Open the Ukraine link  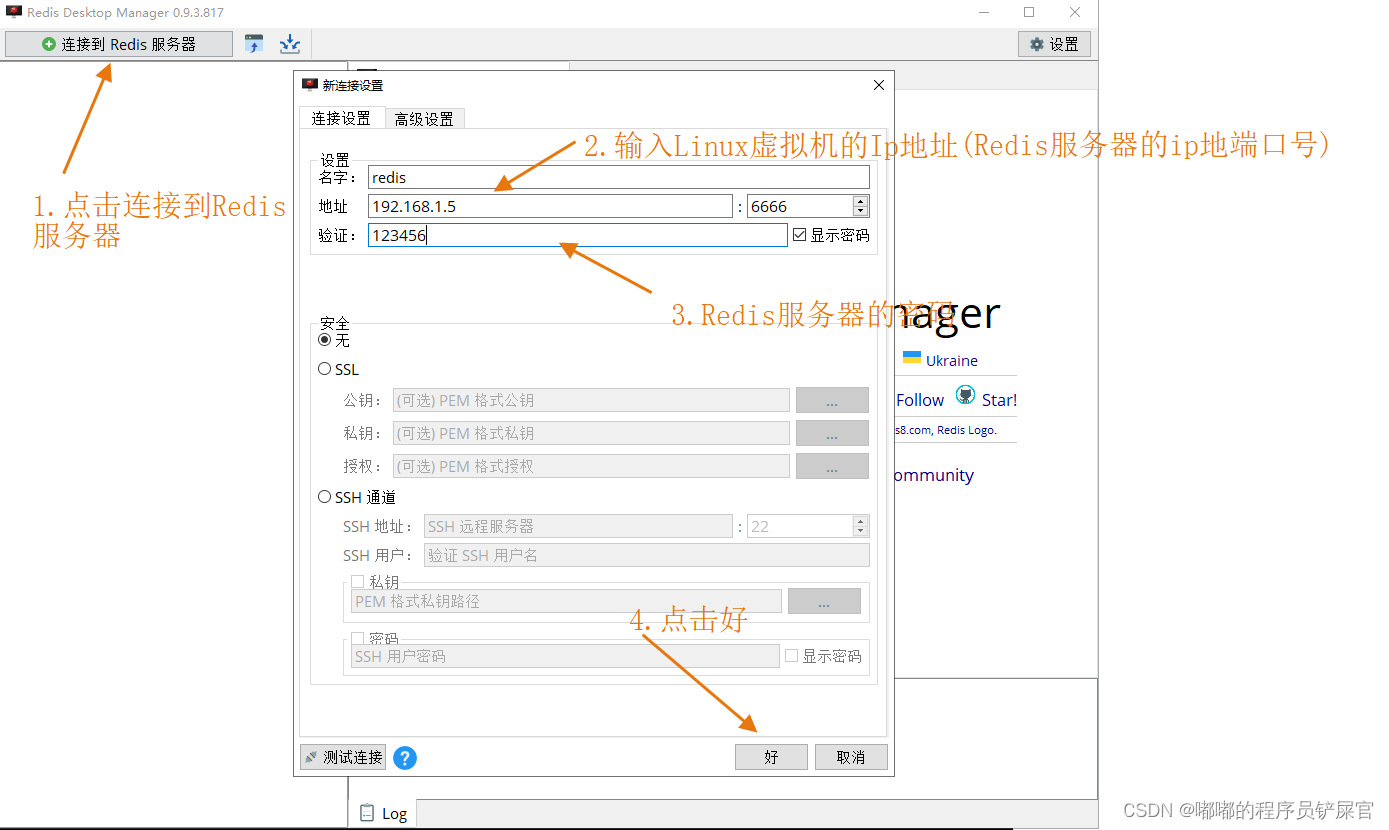pos(952,360)
